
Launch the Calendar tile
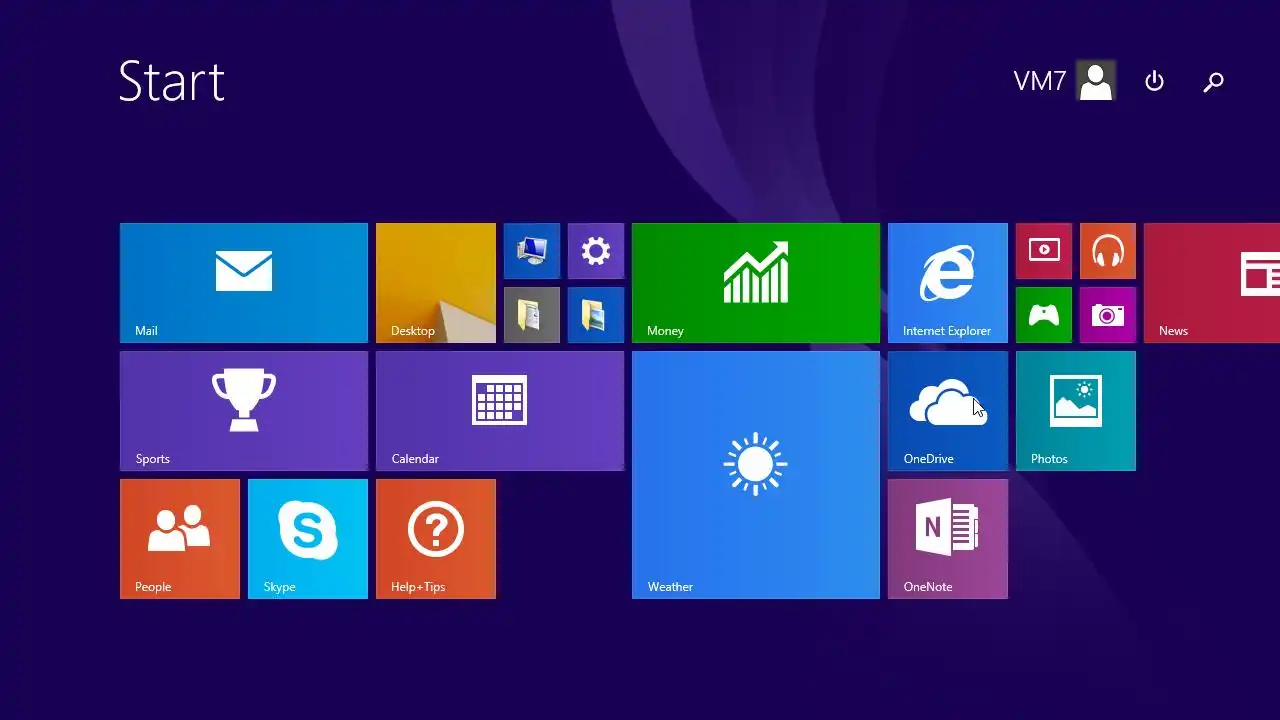point(500,411)
